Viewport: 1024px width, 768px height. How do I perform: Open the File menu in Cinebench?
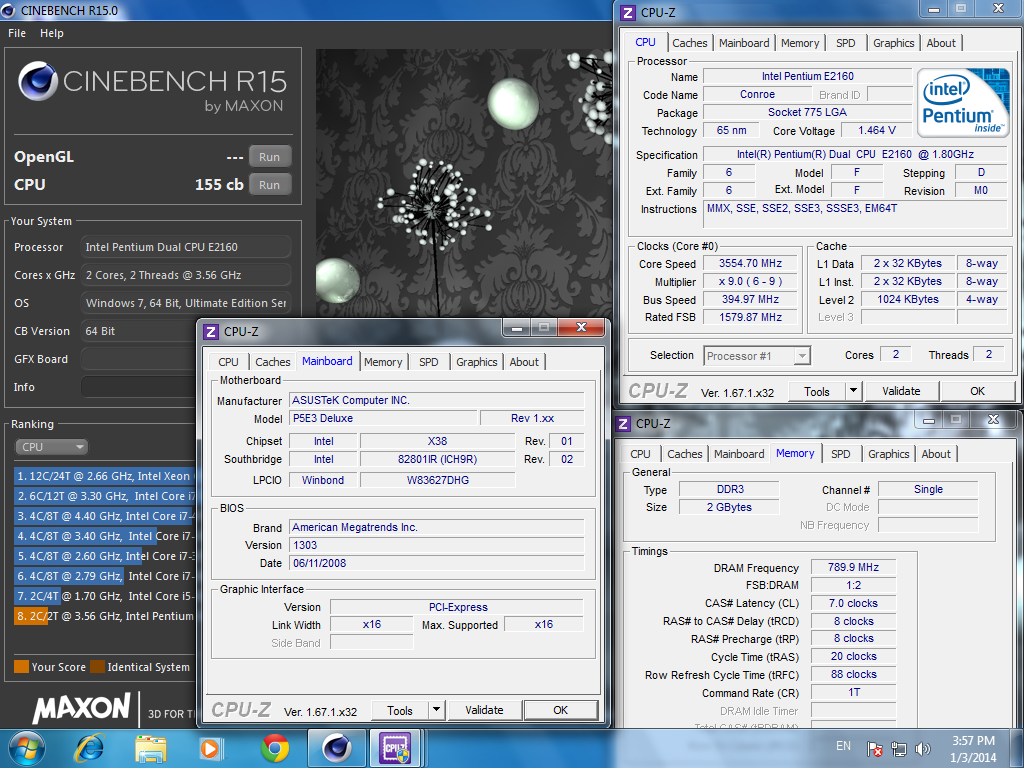[x=17, y=33]
